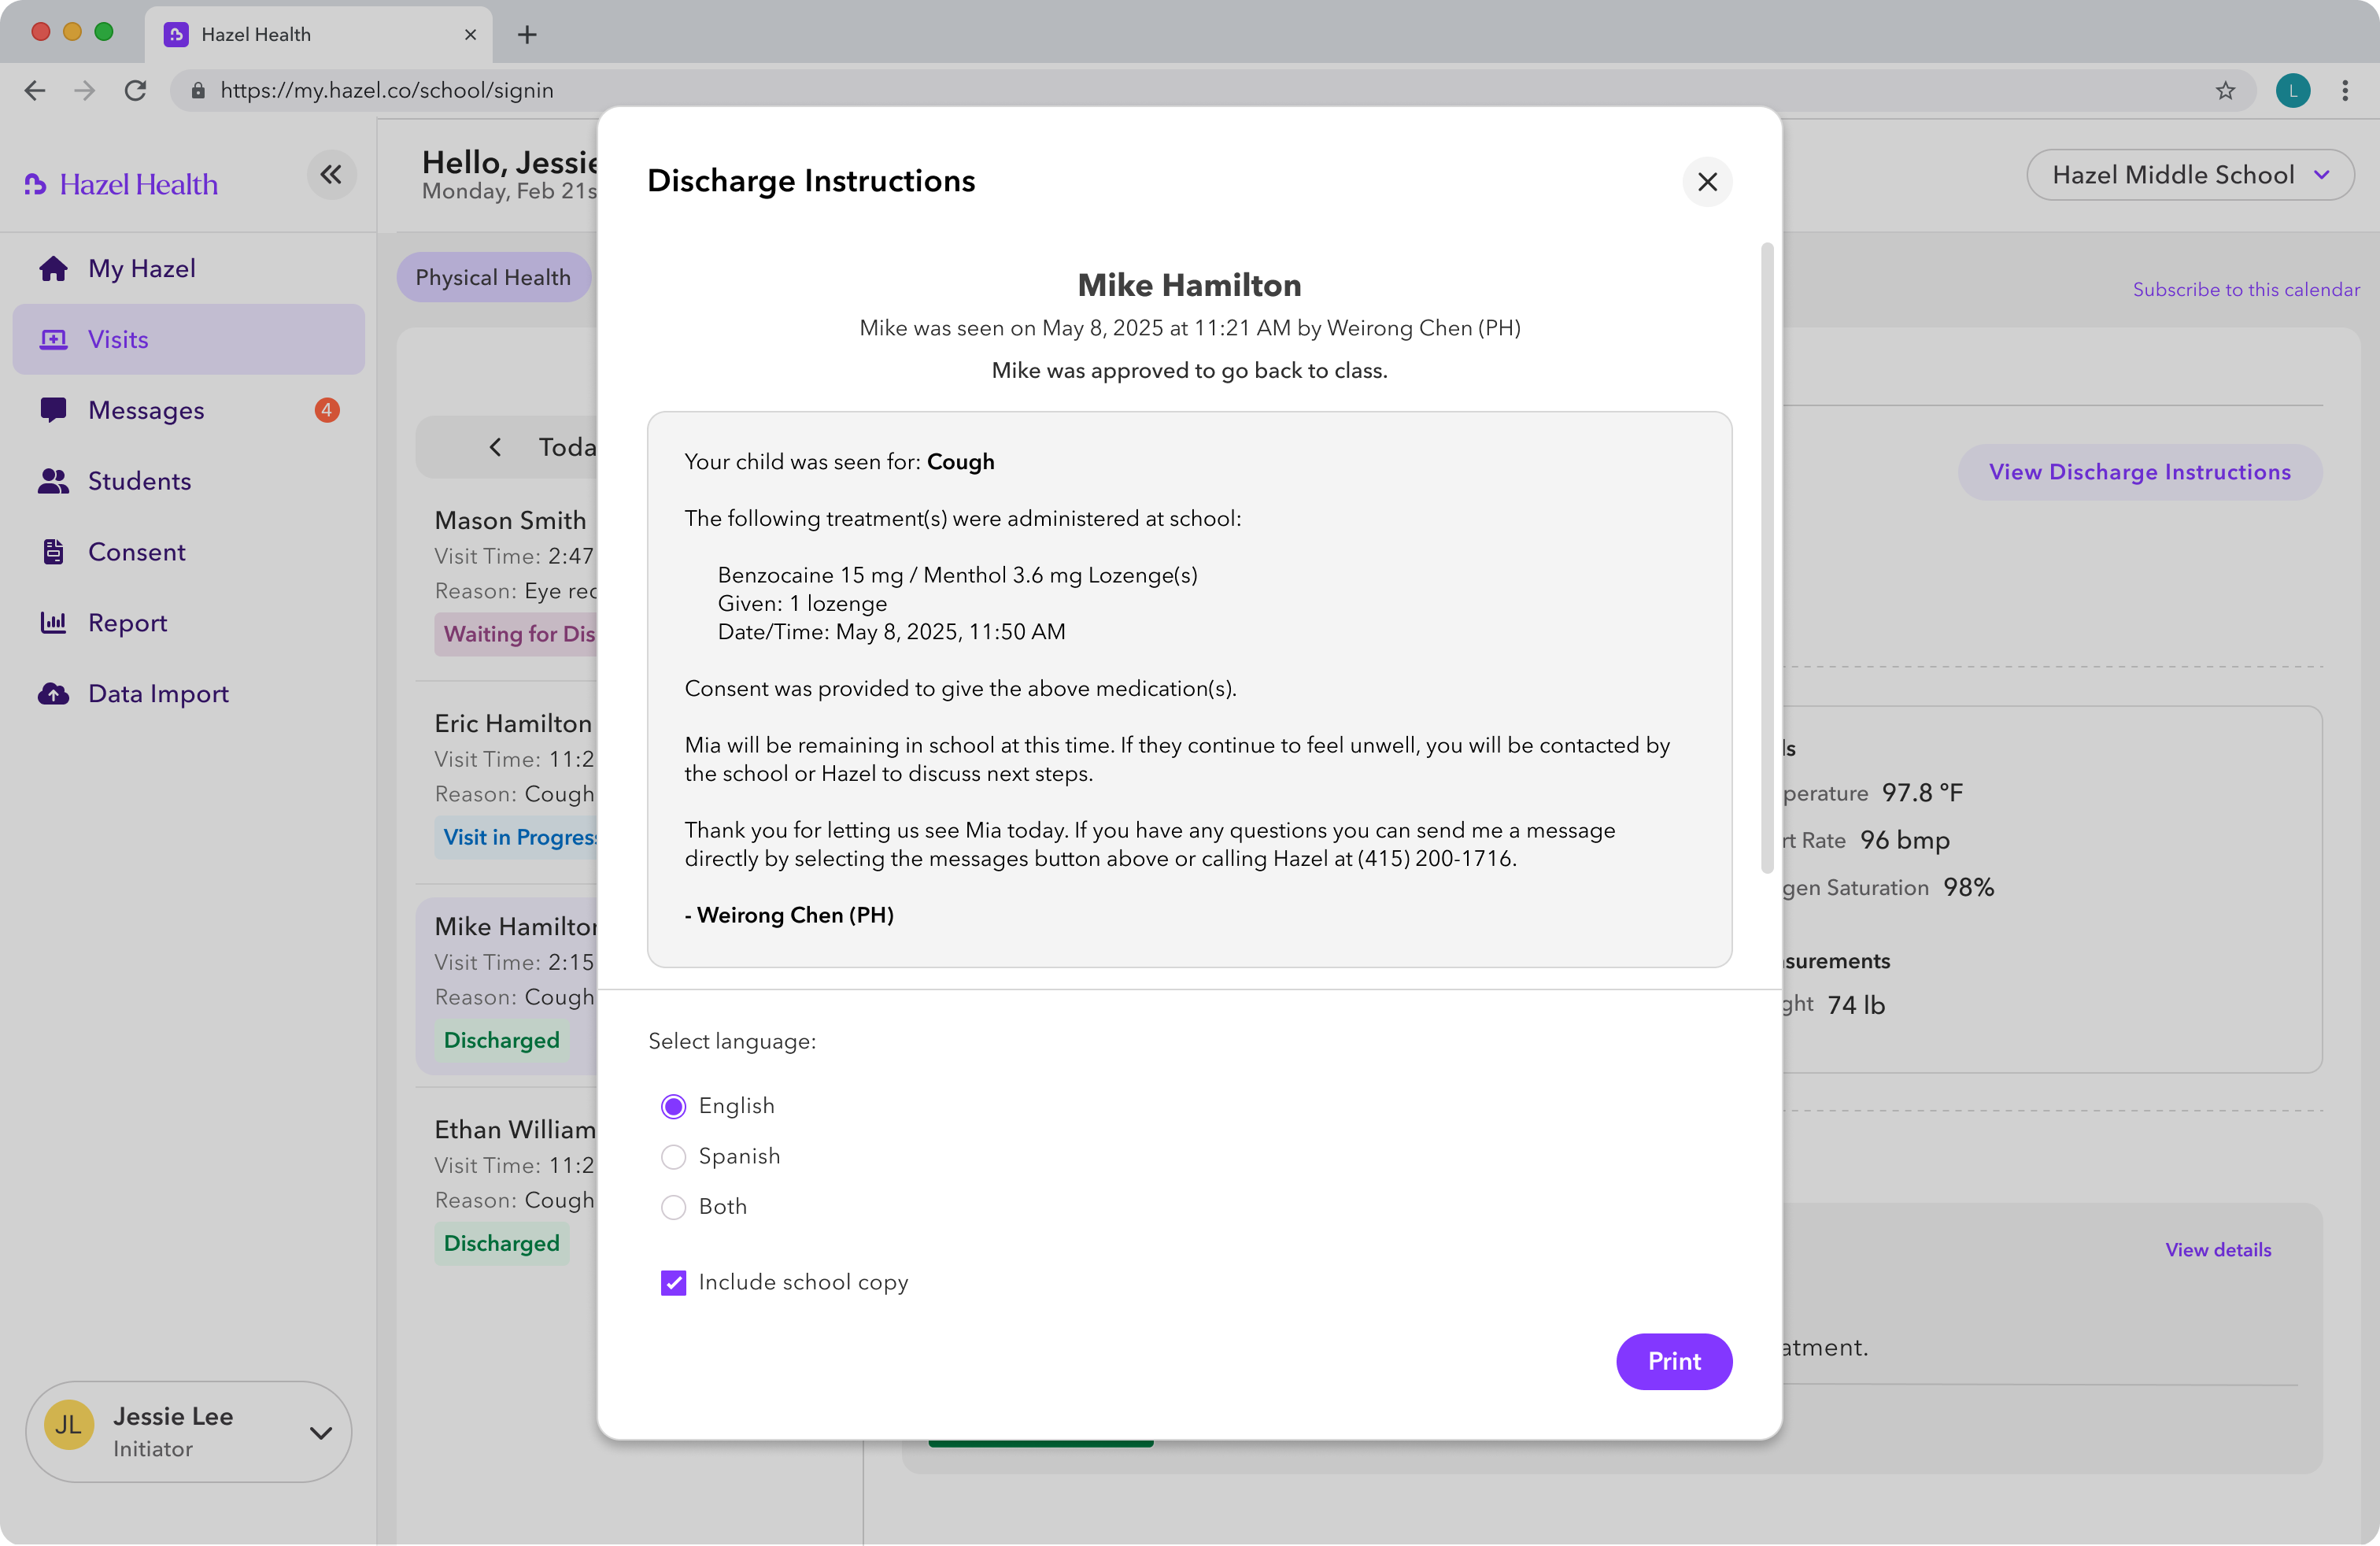The image size is (2380, 1546).
Task: Click the Messages chat bubble icon
Action: (x=53, y=410)
